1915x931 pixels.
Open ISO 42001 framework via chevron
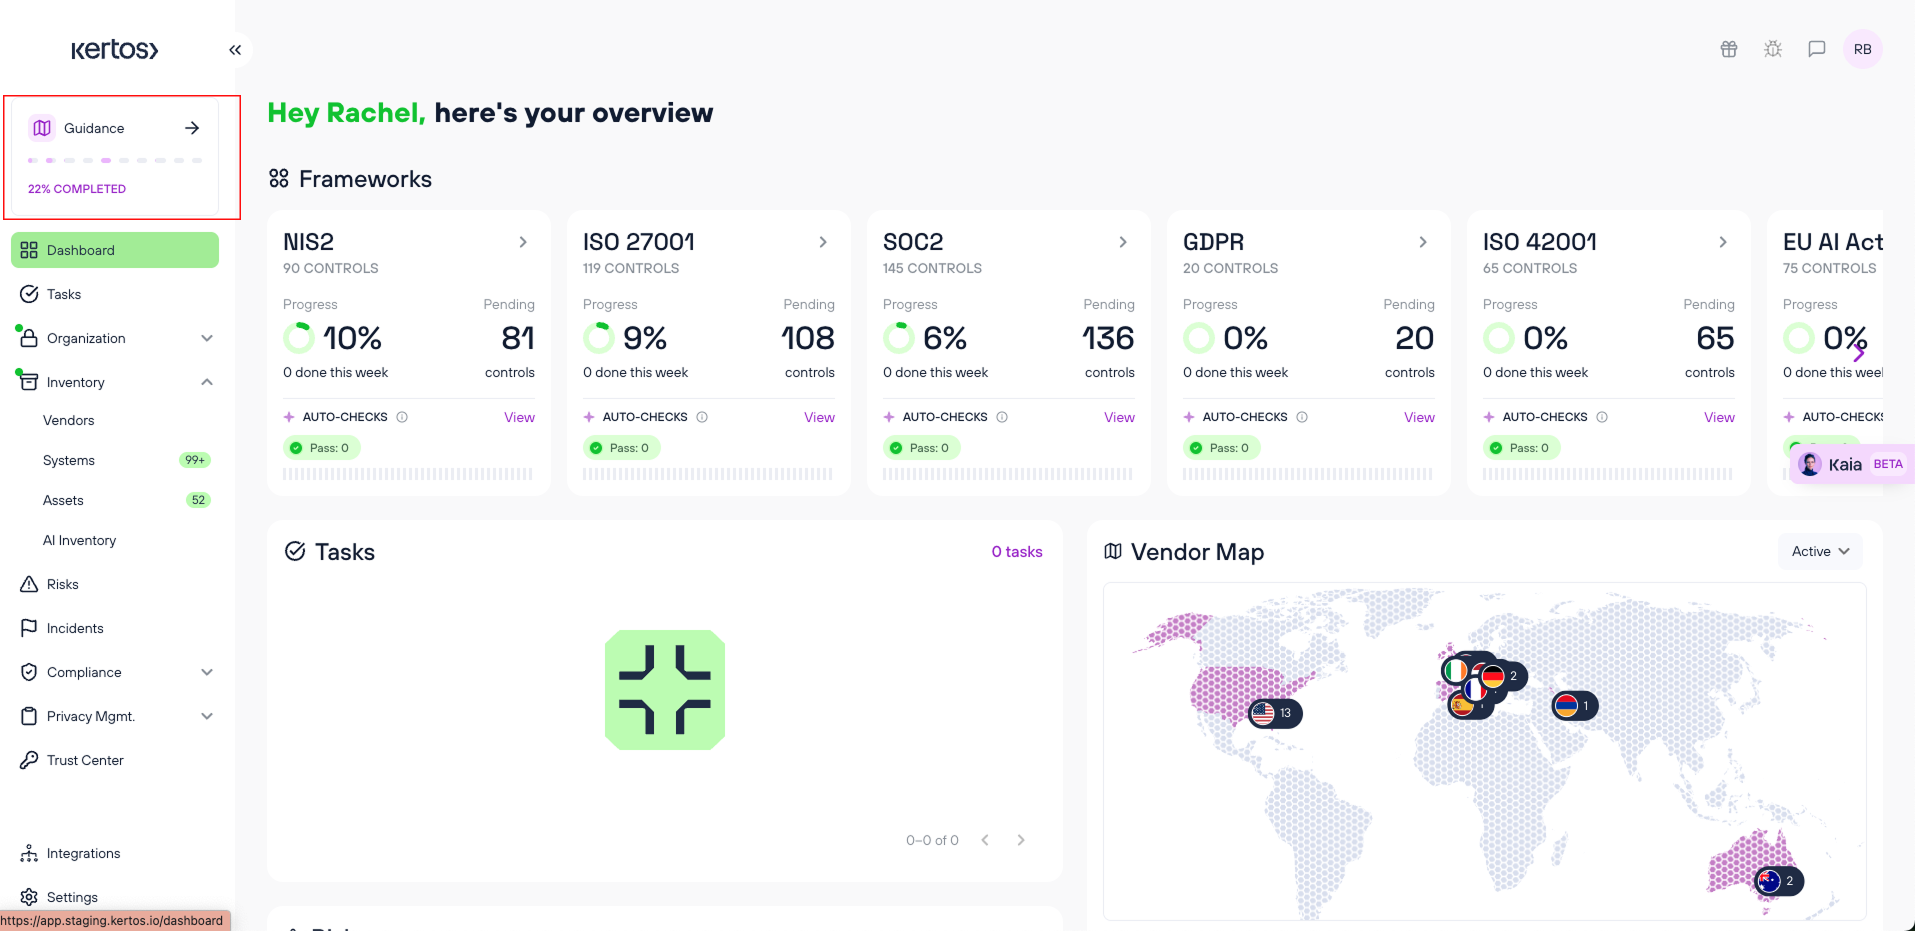pos(1723,242)
